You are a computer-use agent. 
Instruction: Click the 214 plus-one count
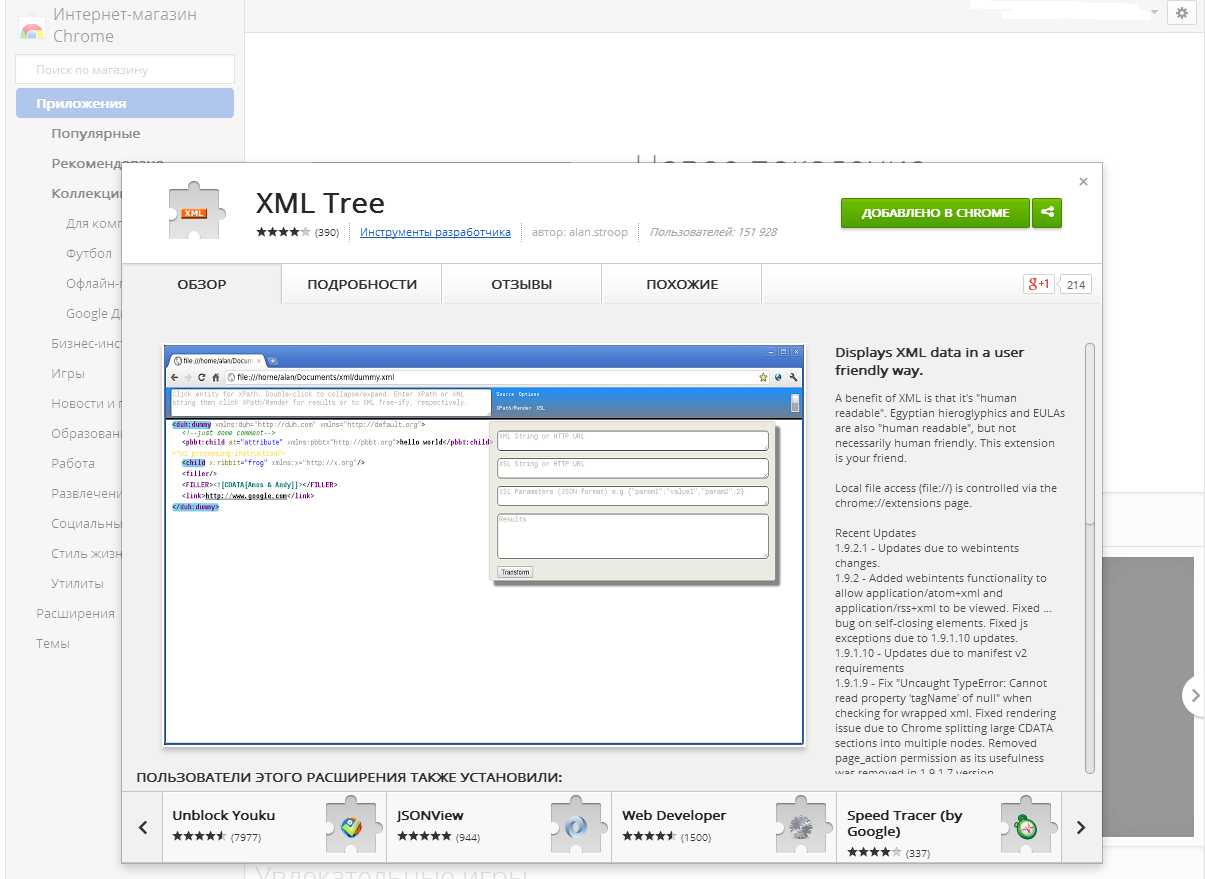[x=1075, y=285]
